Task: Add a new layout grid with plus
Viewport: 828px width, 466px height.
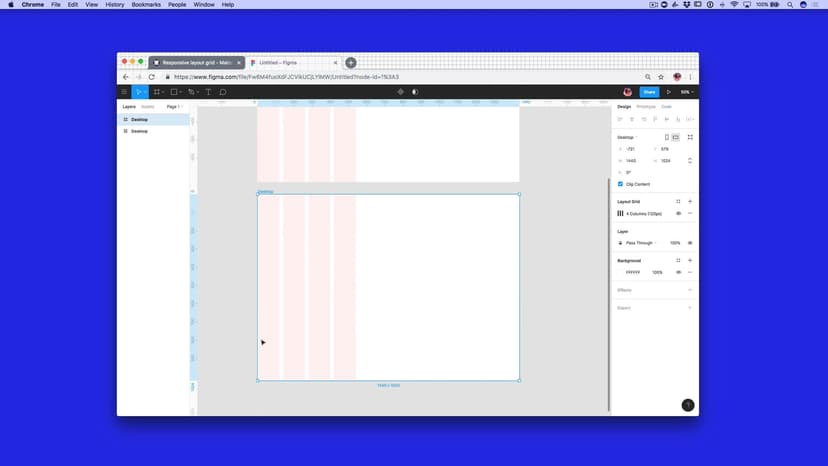Action: [x=690, y=201]
